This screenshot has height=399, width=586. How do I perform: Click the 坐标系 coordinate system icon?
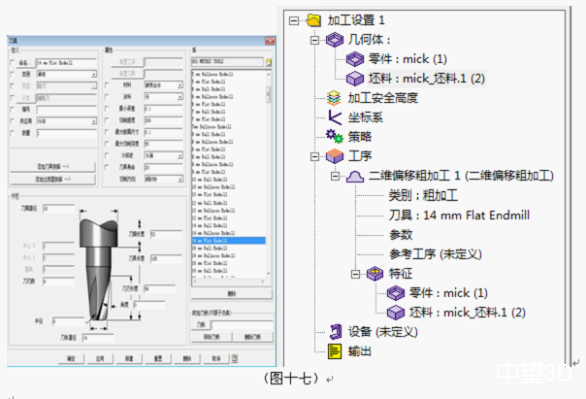click(x=335, y=117)
